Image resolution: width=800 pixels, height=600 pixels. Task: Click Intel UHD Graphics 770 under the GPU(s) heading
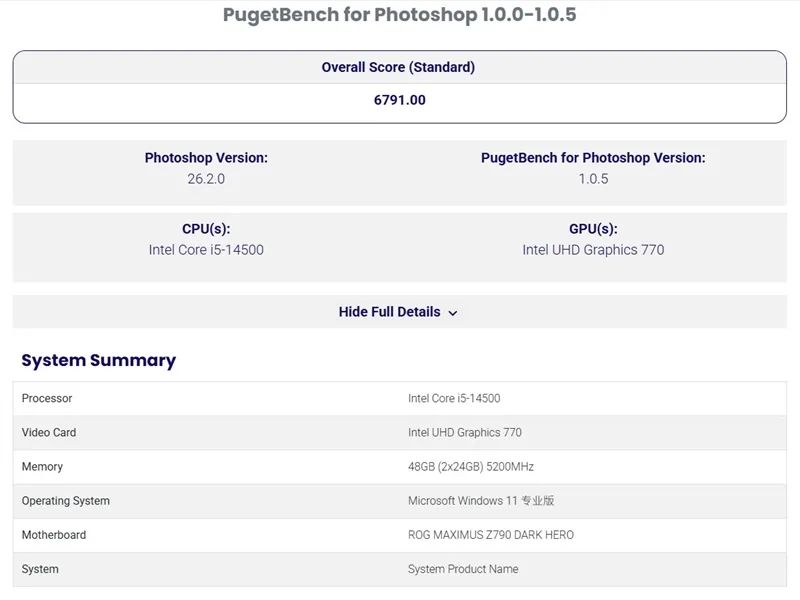593,250
